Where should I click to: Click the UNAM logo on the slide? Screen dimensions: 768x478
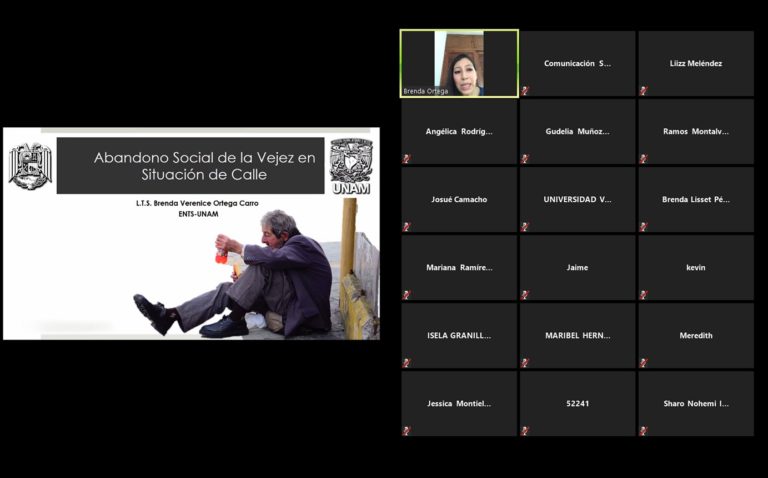[350, 166]
